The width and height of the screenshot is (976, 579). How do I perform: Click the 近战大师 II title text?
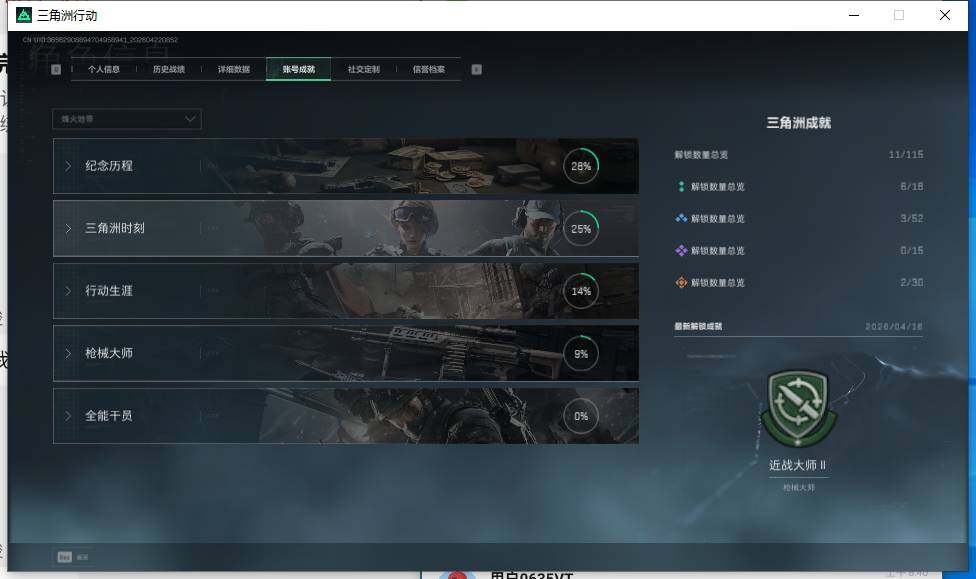tap(797, 465)
